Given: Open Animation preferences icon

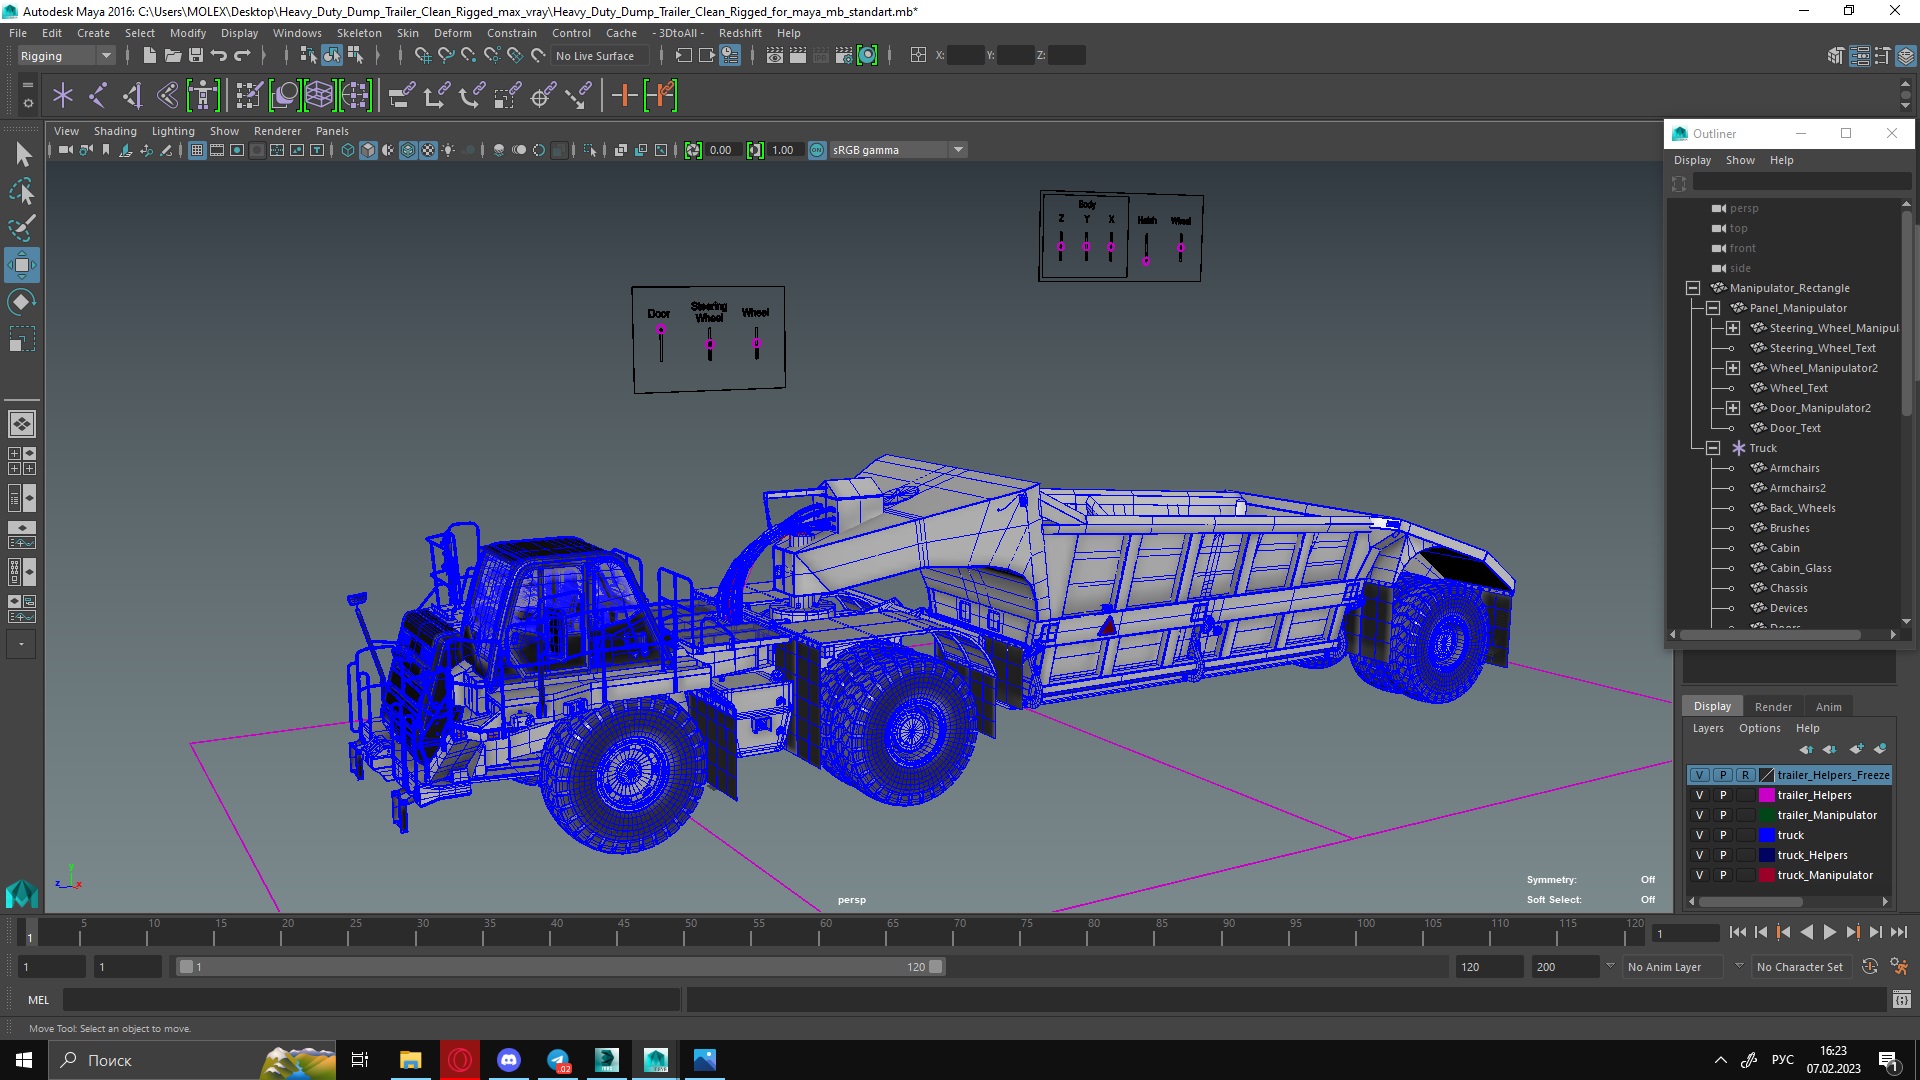Looking at the screenshot, I should [x=1899, y=967].
